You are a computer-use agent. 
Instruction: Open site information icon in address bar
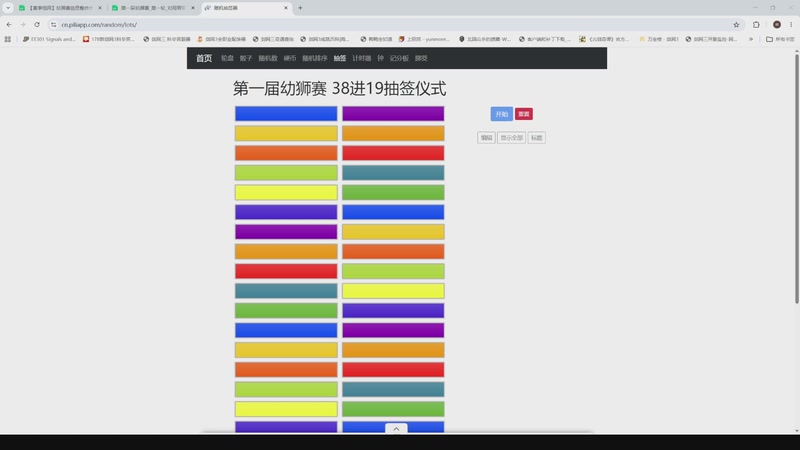pyautogui.click(x=54, y=24)
